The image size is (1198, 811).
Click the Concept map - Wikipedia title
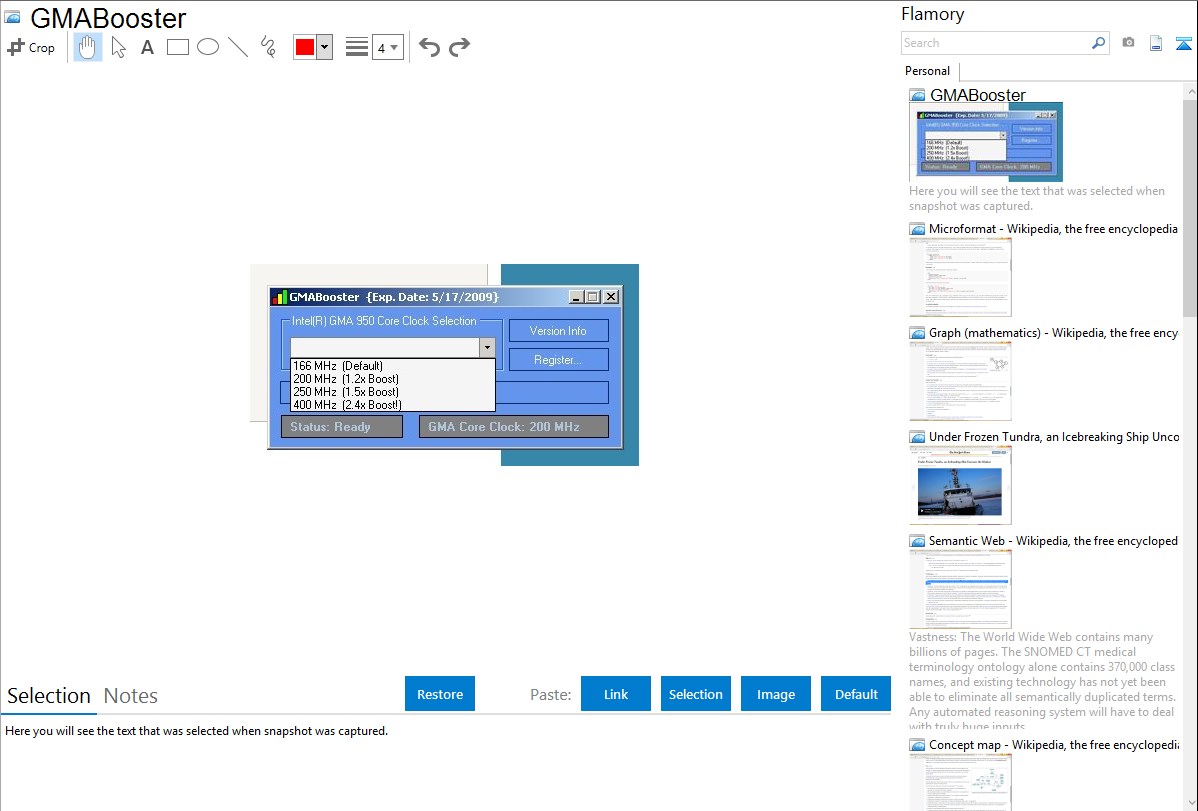click(x=1053, y=744)
